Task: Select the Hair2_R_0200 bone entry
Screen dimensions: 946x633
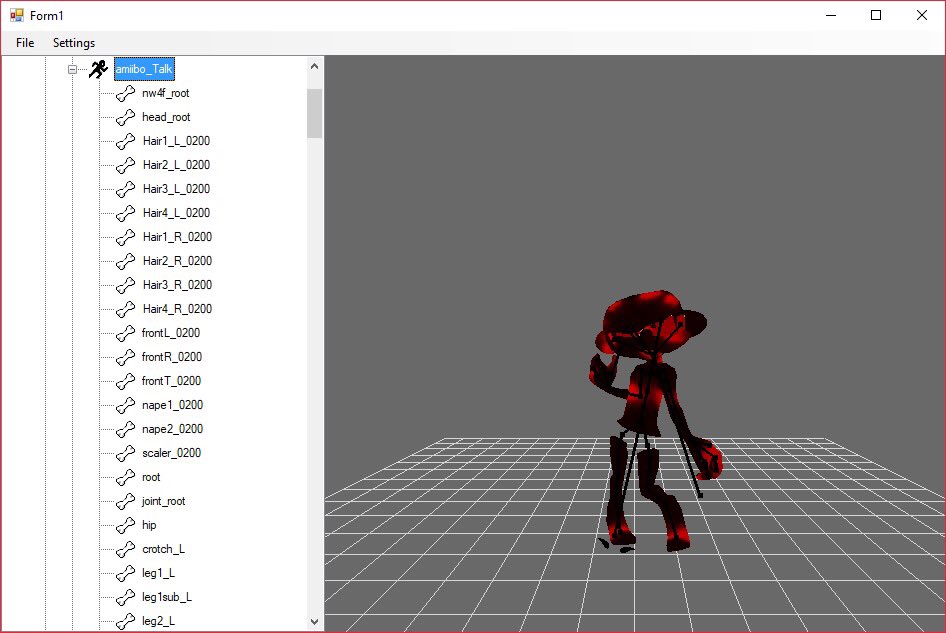Action: click(x=177, y=261)
